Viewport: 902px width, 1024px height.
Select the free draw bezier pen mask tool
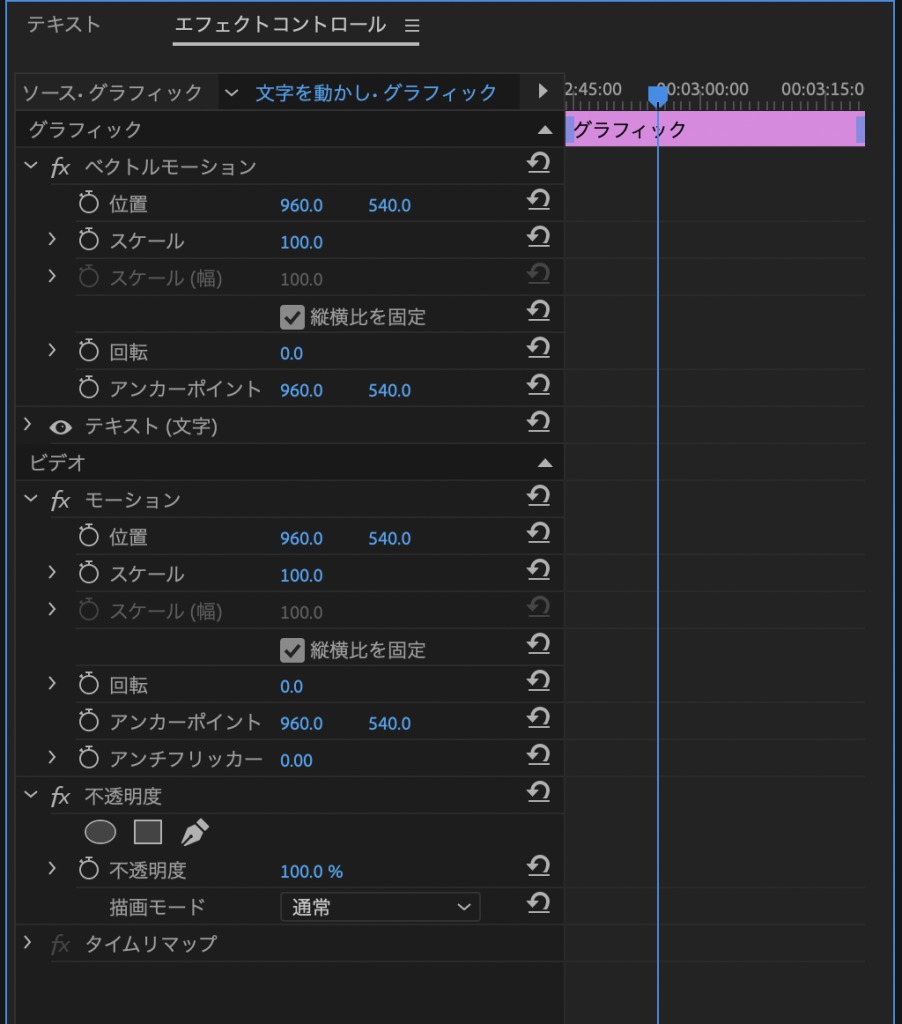195,832
